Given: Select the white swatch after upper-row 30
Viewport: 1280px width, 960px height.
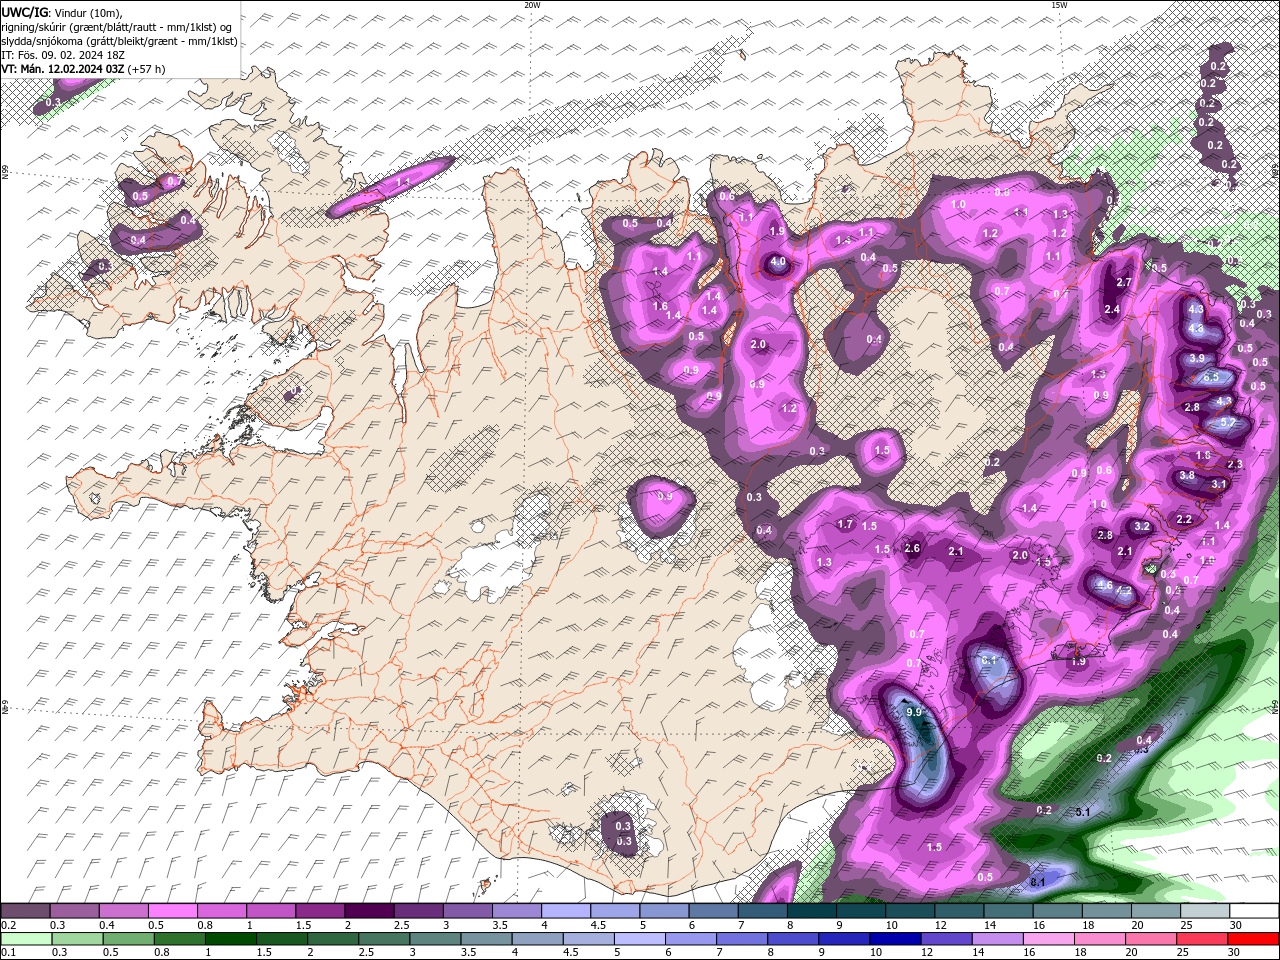Looking at the screenshot, I should point(1254,910).
